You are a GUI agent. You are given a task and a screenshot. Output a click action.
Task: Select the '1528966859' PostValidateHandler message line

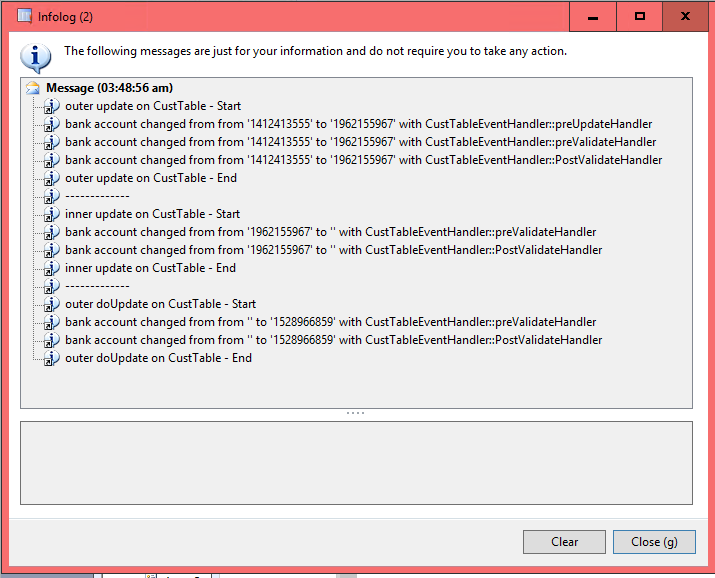tap(333, 340)
